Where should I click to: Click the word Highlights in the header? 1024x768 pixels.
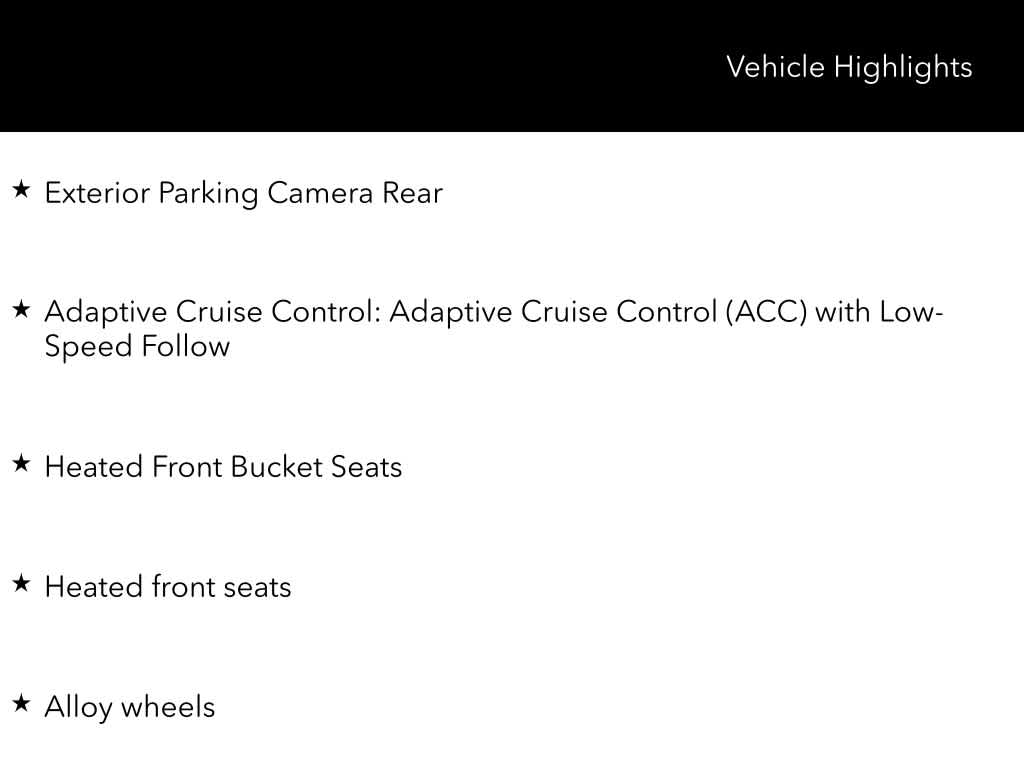click(903, 67)
